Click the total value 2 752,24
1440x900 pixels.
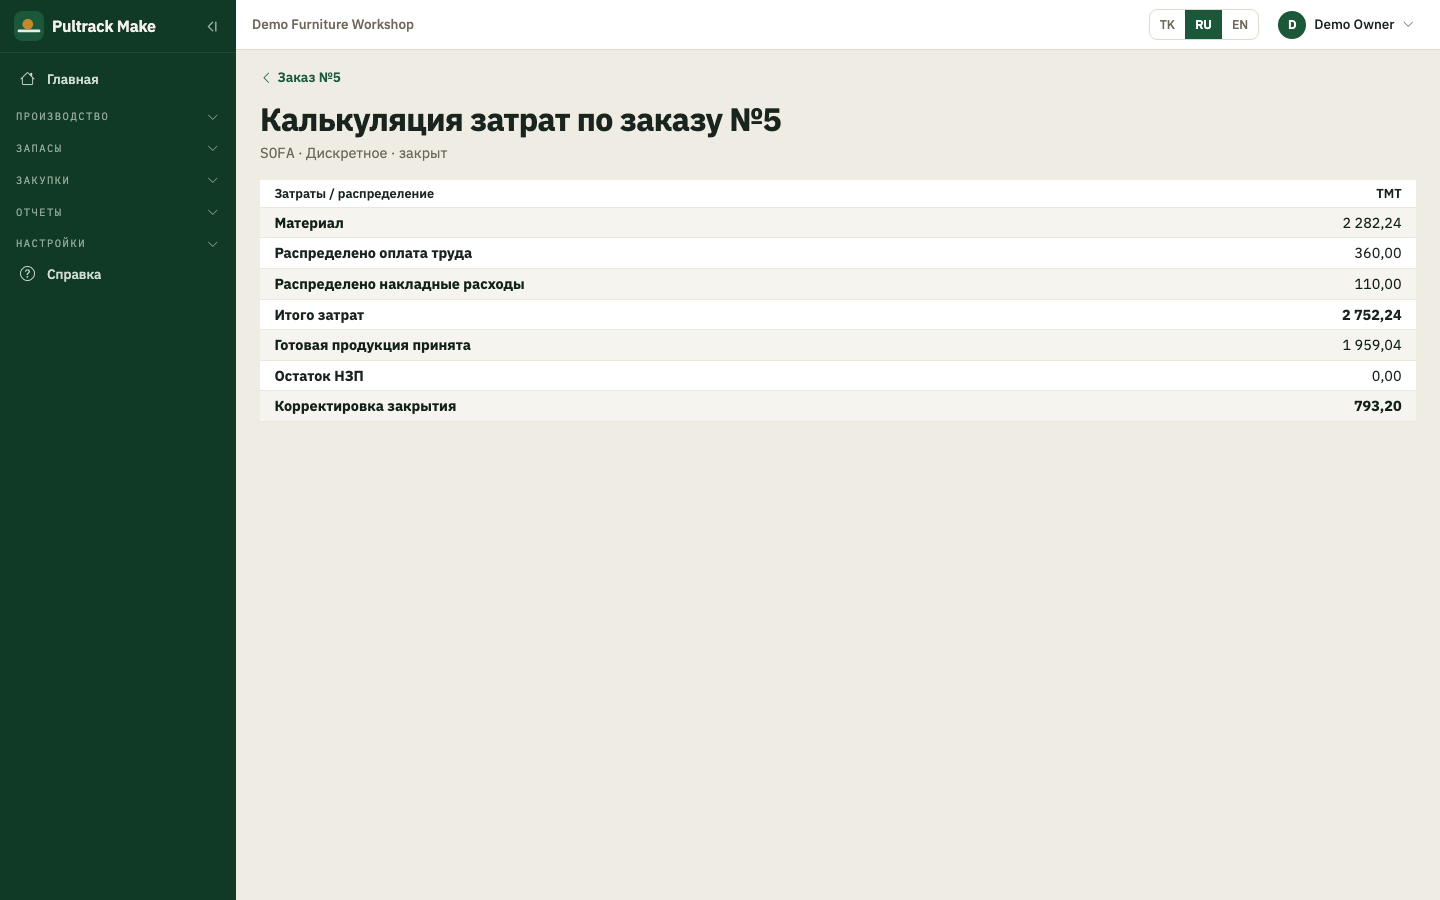1372,315
